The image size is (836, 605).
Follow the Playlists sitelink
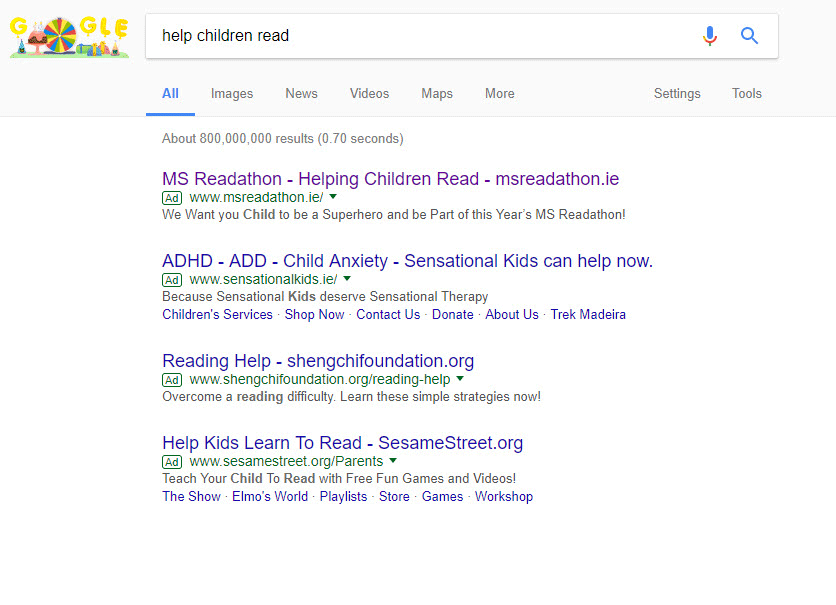(x=343, y=497)
